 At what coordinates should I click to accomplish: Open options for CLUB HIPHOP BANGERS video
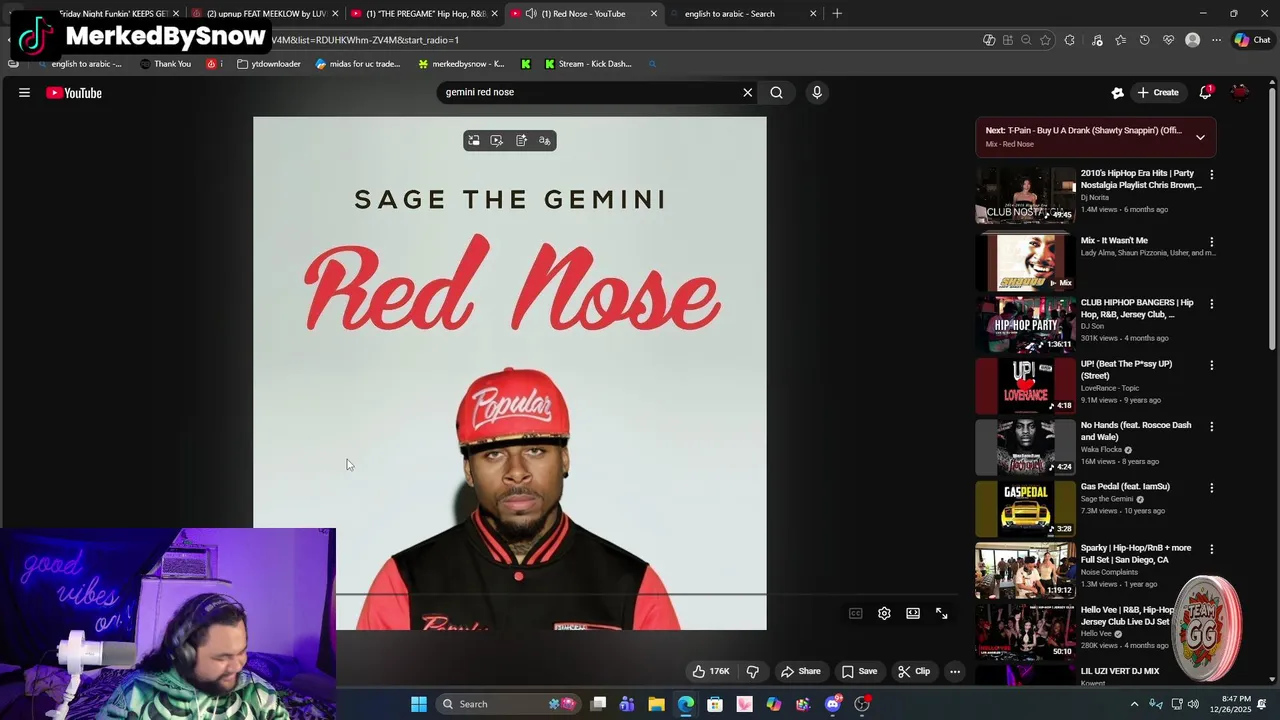tap(1211, 303)
